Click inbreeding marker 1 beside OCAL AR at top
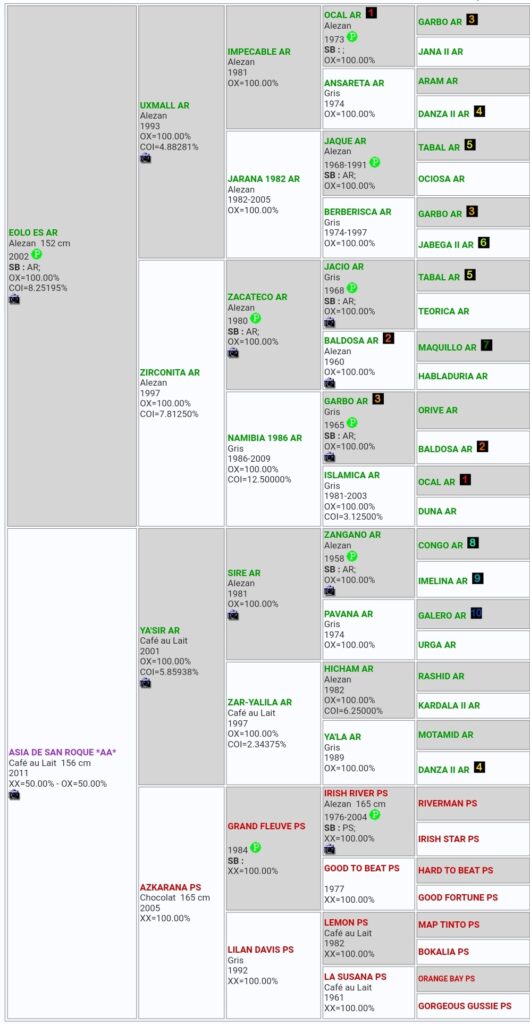 pos(371,13)
